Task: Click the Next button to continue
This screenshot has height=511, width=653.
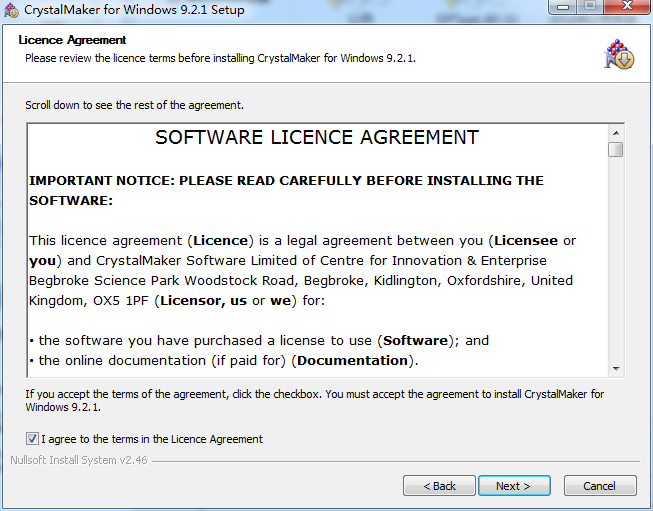Action: 514,486
